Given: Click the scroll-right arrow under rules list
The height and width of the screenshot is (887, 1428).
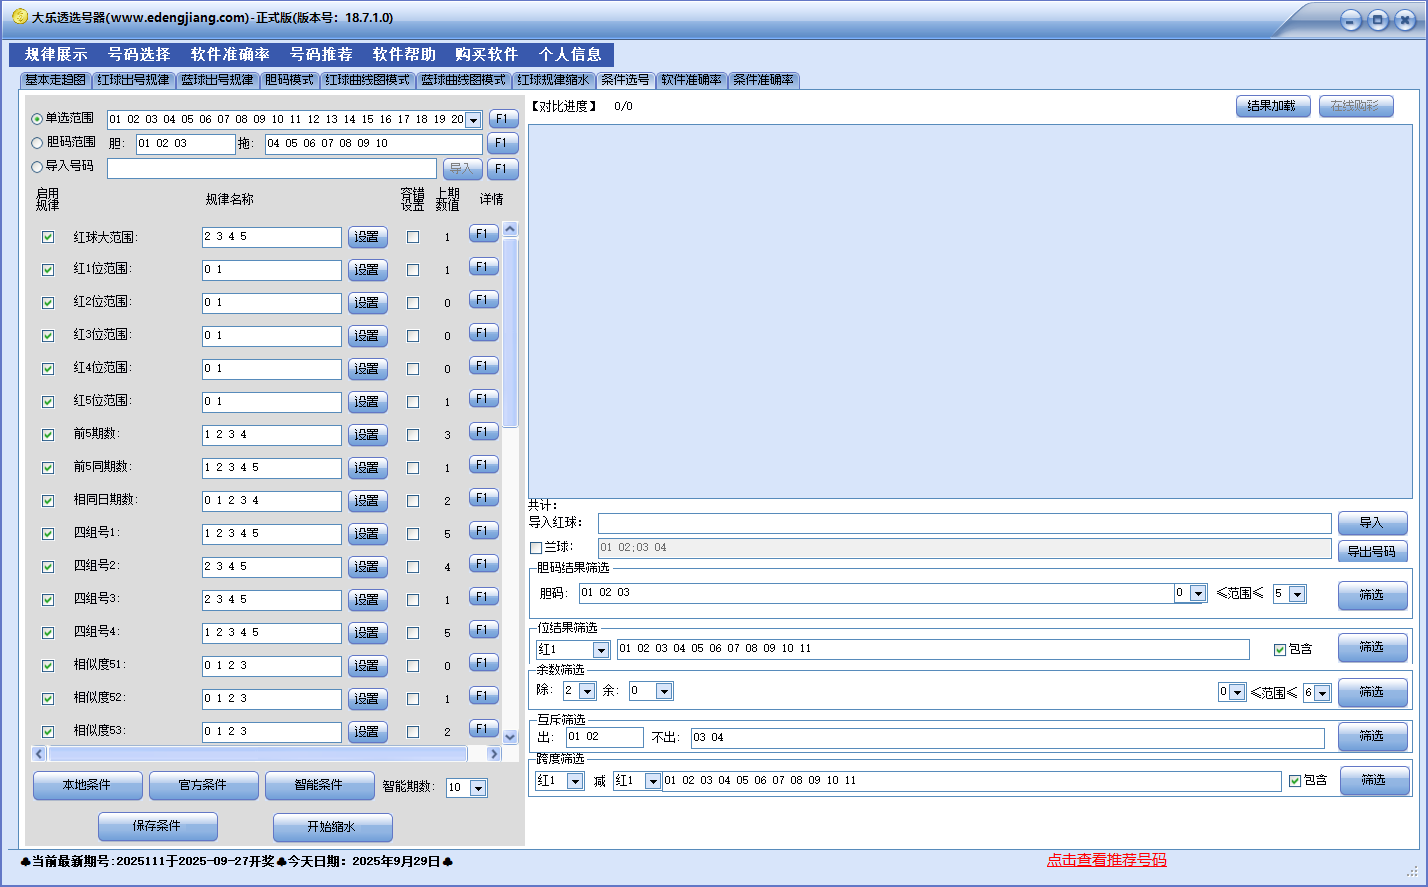Looking at the screenshot, I should [x=493, y=754].
